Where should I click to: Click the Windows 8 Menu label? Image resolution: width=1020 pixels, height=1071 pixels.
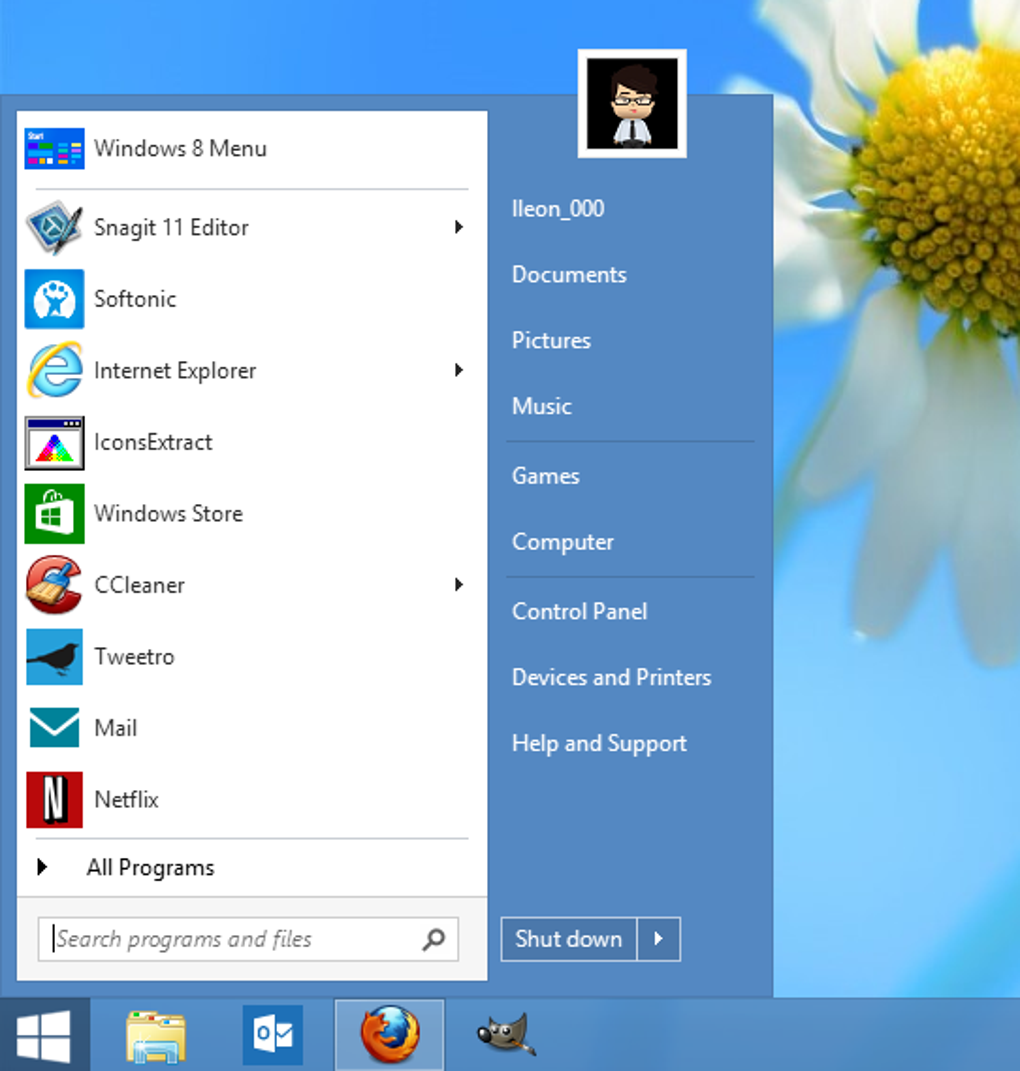(180, 148)
